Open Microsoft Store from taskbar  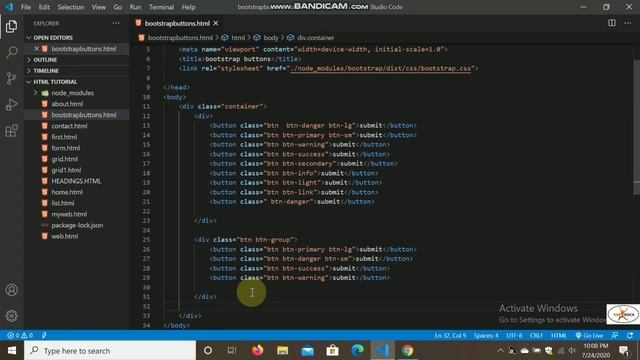pyautogui.click(x=332, y=351)
